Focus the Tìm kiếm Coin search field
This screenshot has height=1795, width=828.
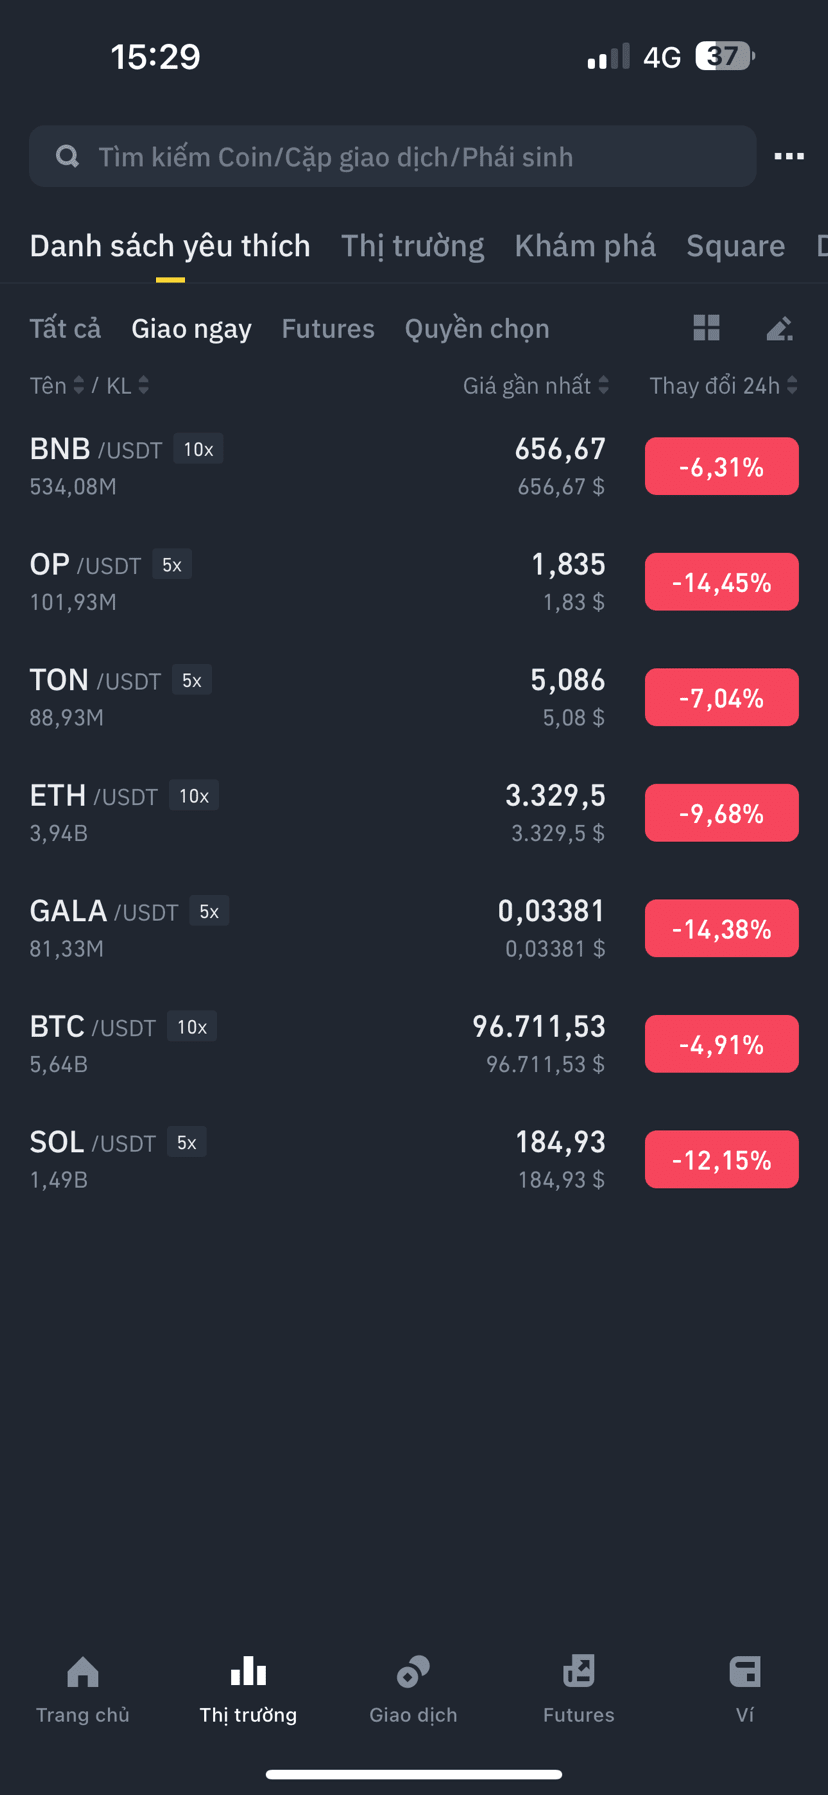(x=392, y=156)
